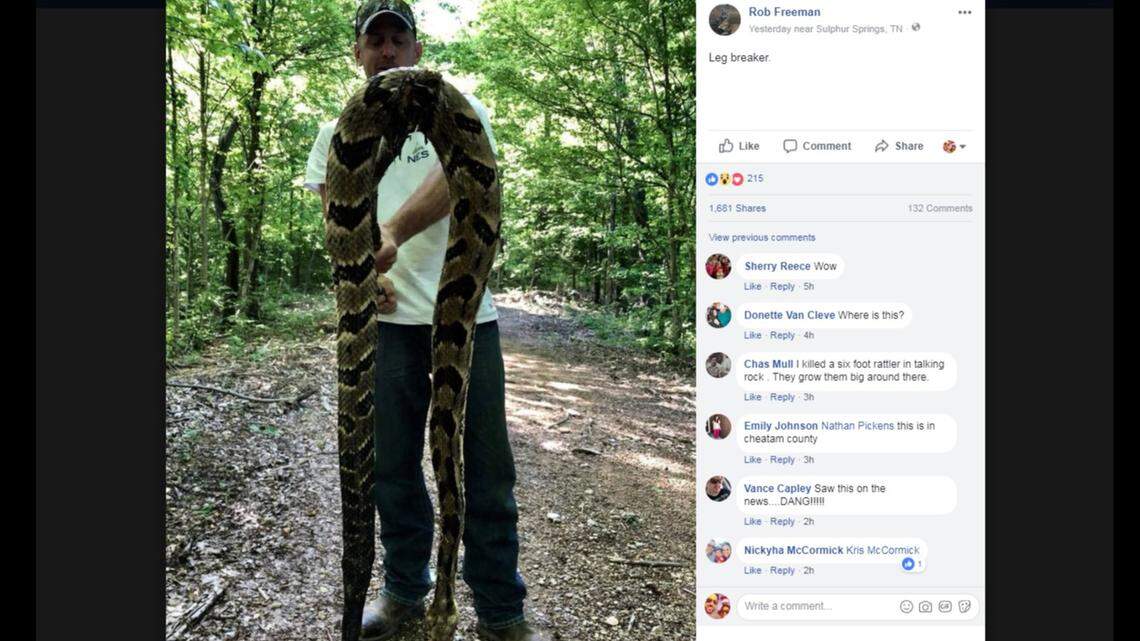The height and width of the screenshot is (641, 1140).
Task: Click Rob Freeman's profile picture thumbnail
Action: coord(724,19)
